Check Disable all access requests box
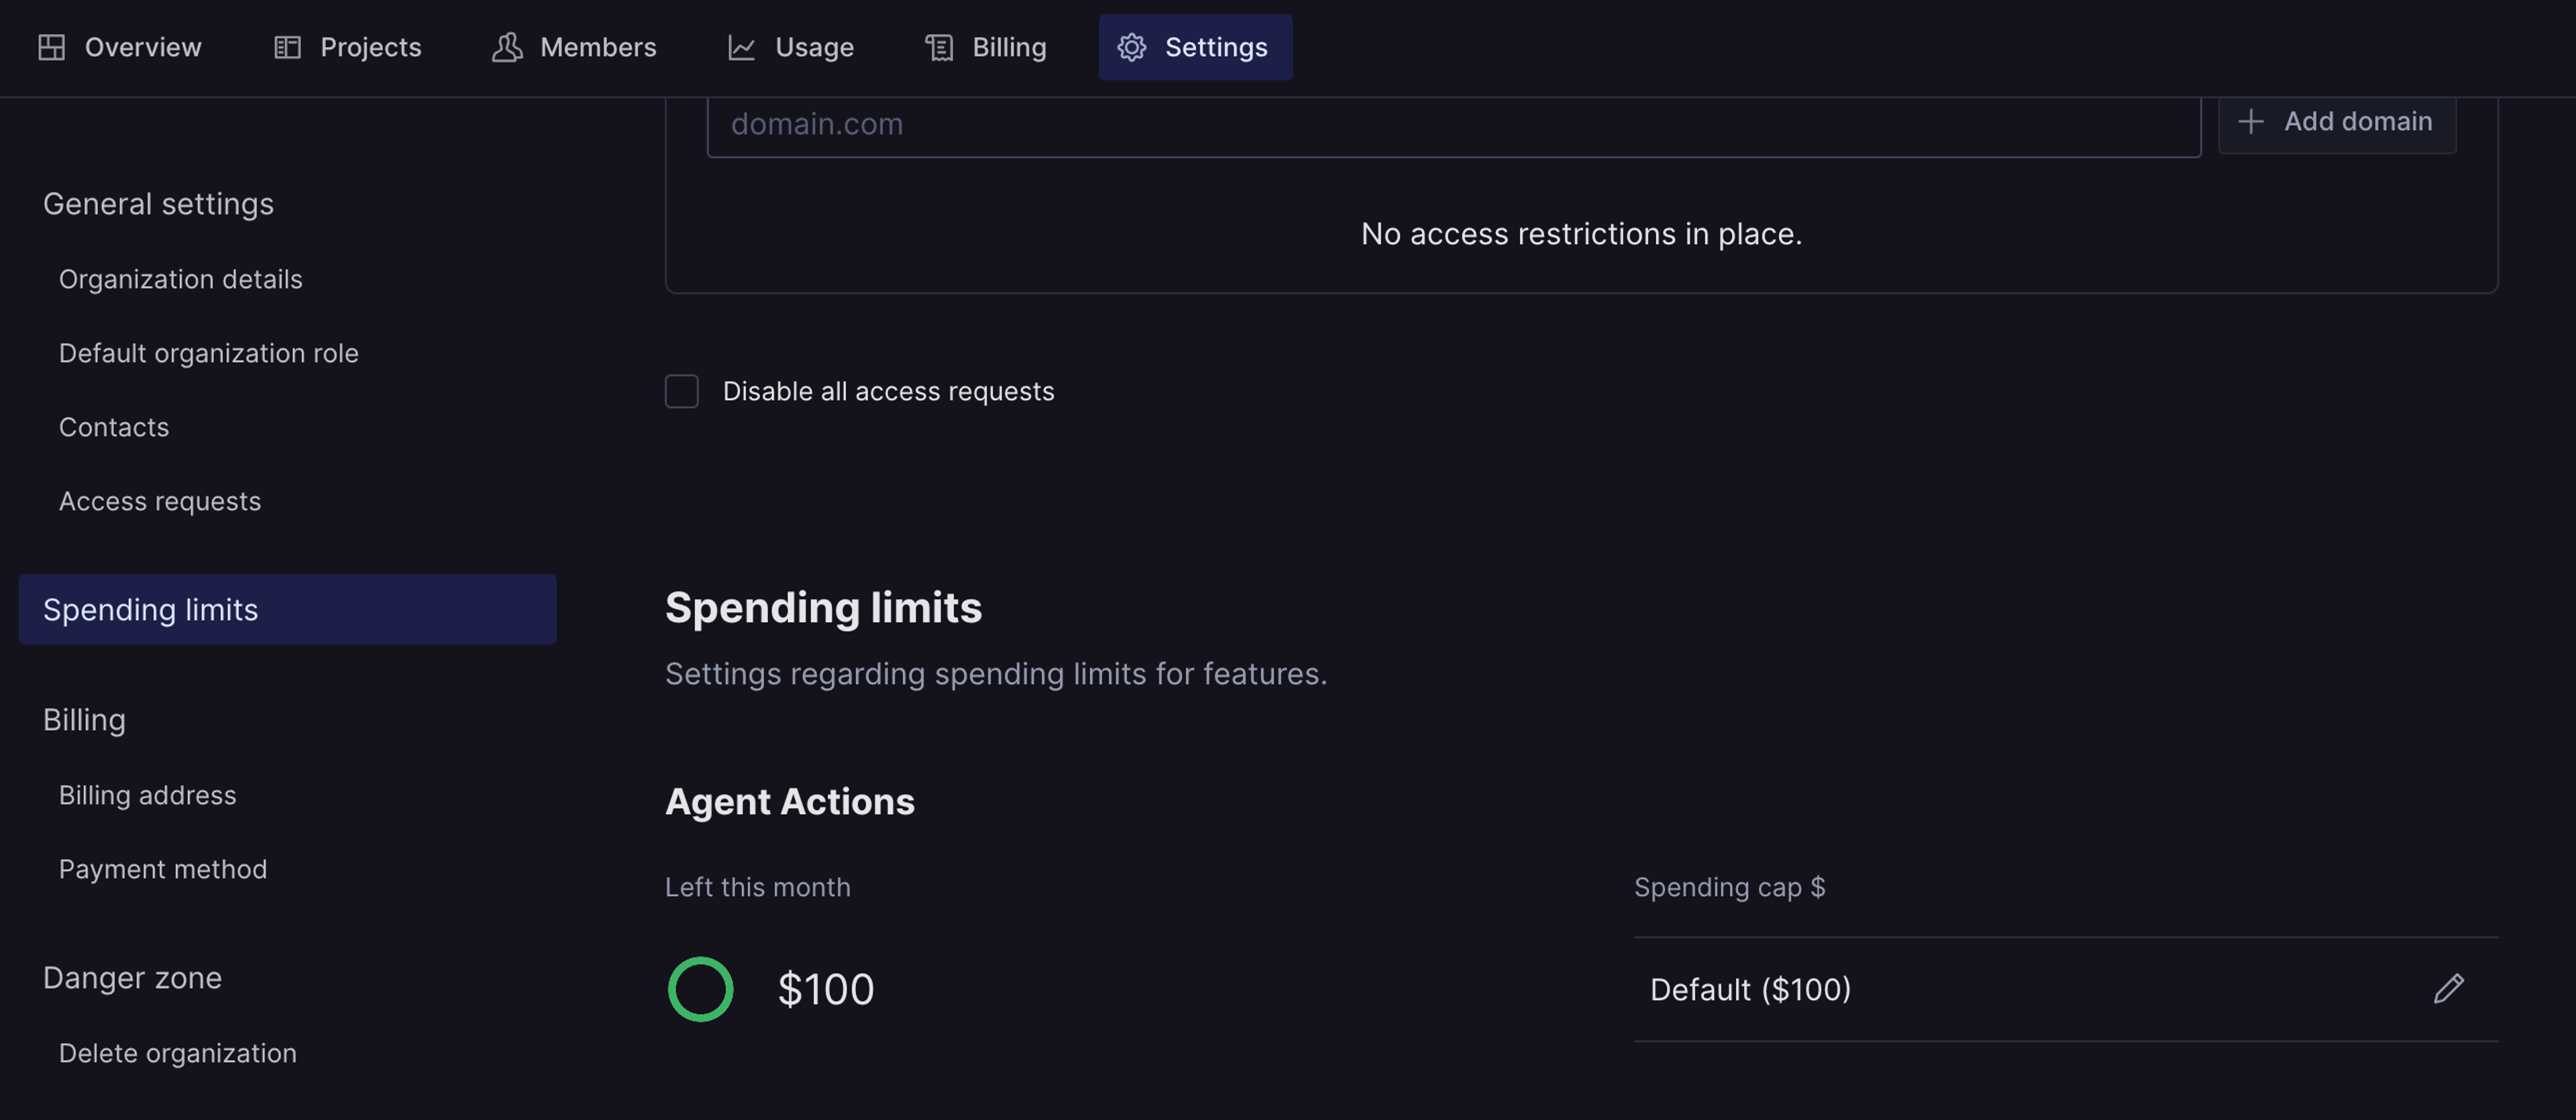This screenshot has height=1120, width=2576. 681,391
